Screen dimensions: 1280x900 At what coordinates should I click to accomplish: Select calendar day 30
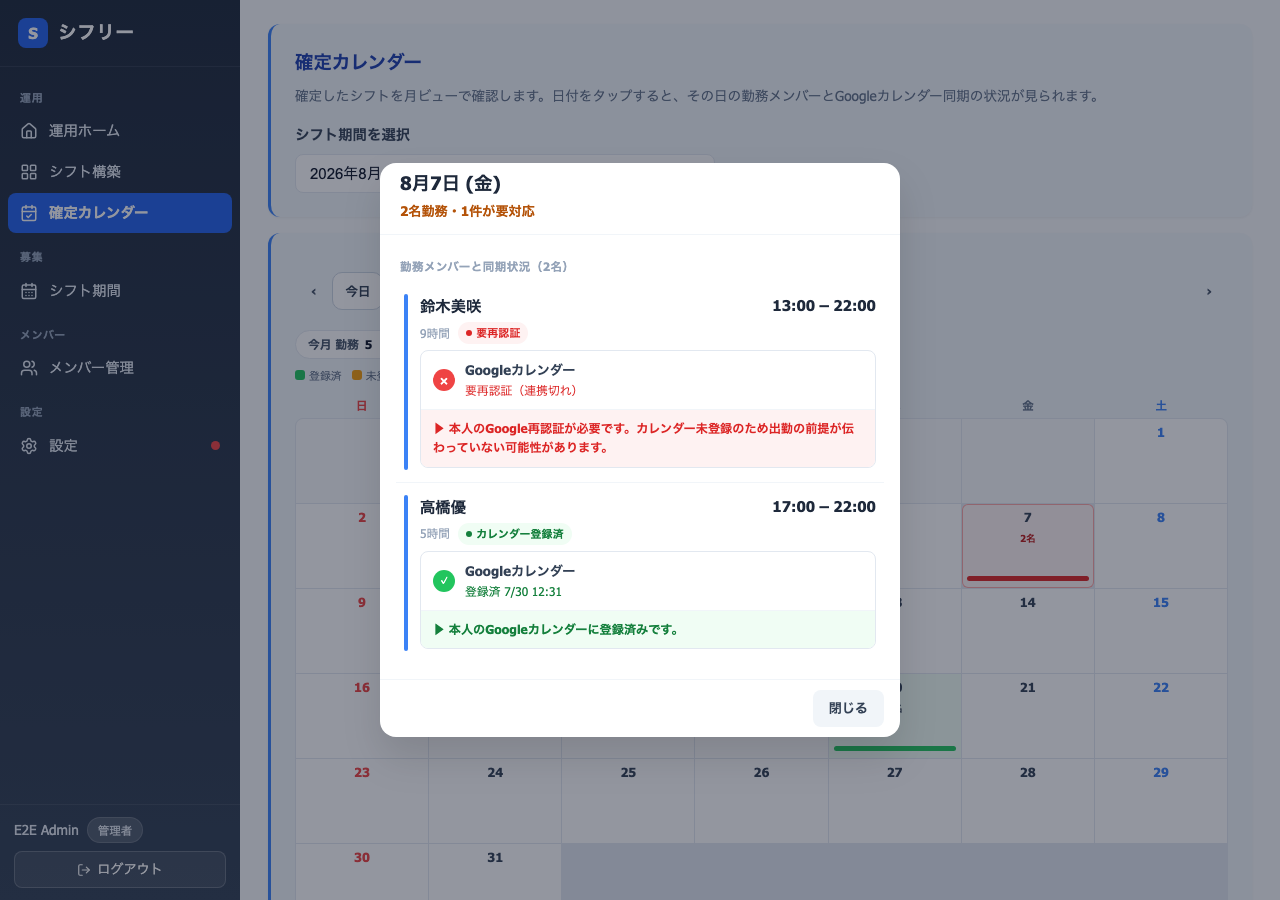[x=362, y=872]
